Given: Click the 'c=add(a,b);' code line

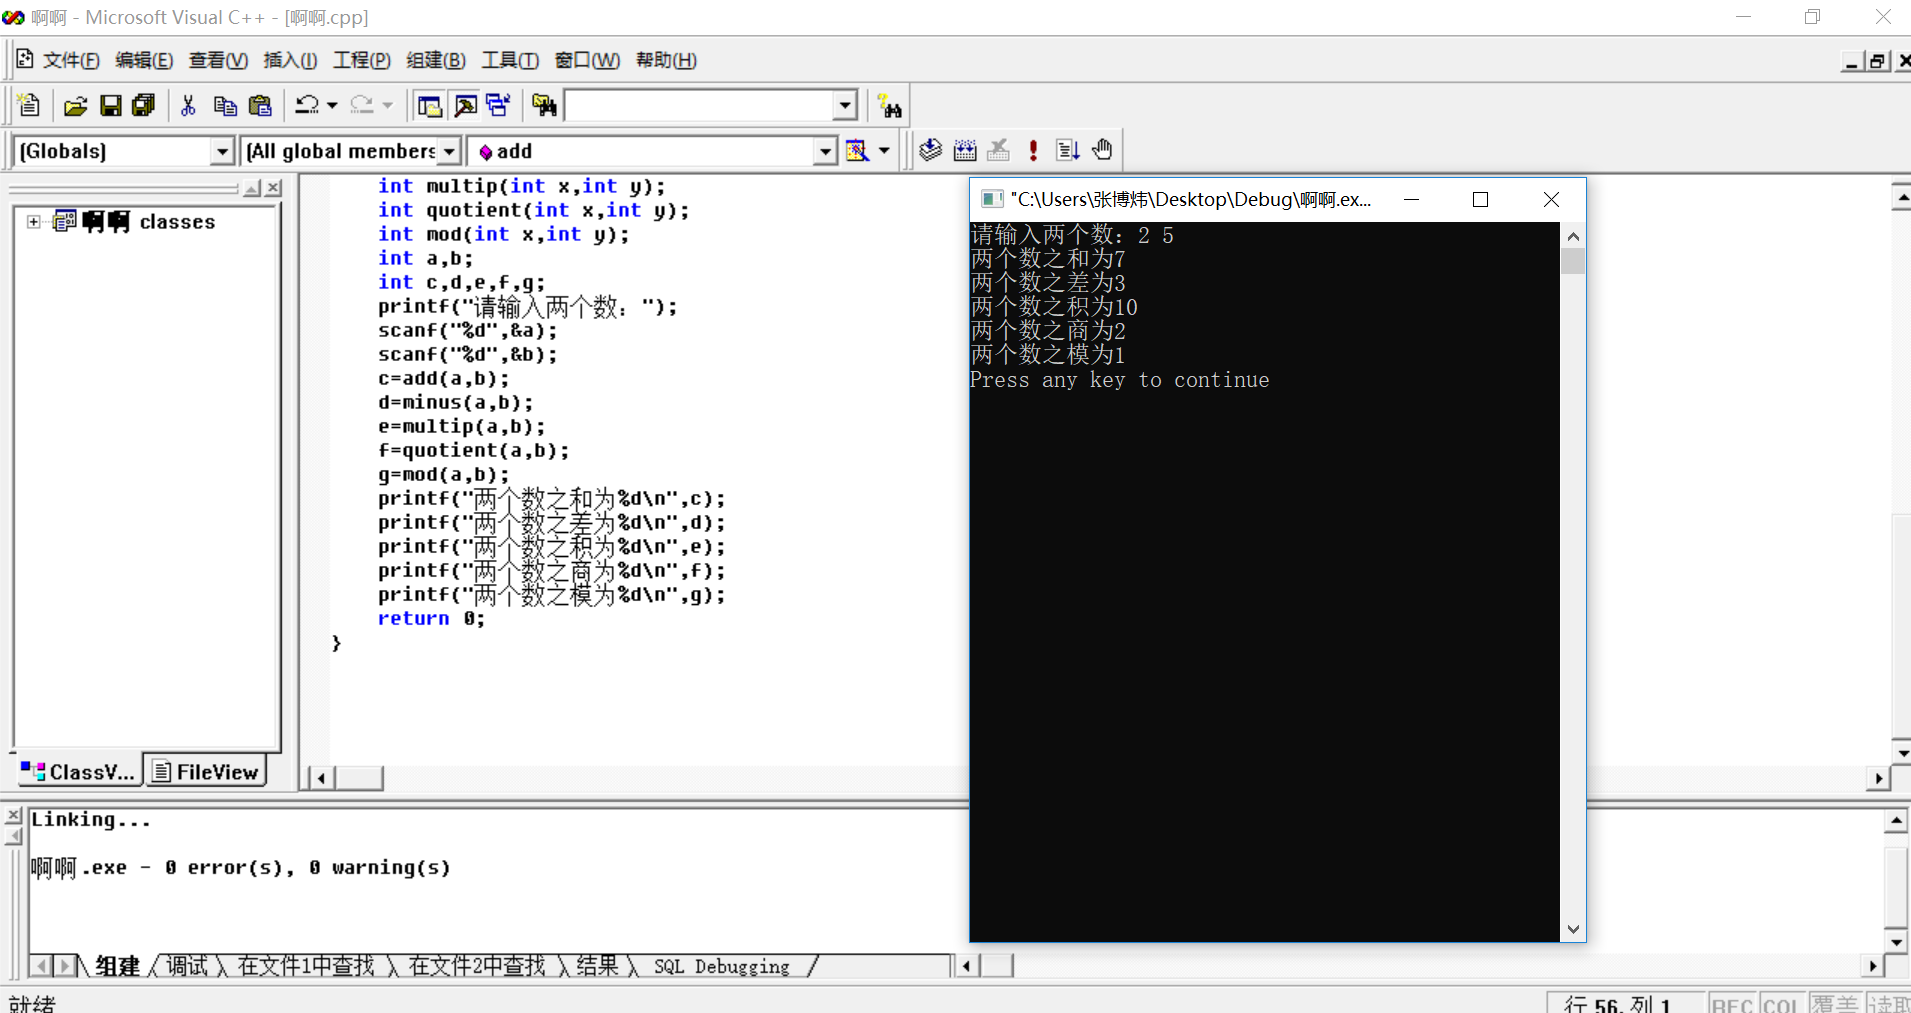Looking at the screenshot, I should point(443,379).
